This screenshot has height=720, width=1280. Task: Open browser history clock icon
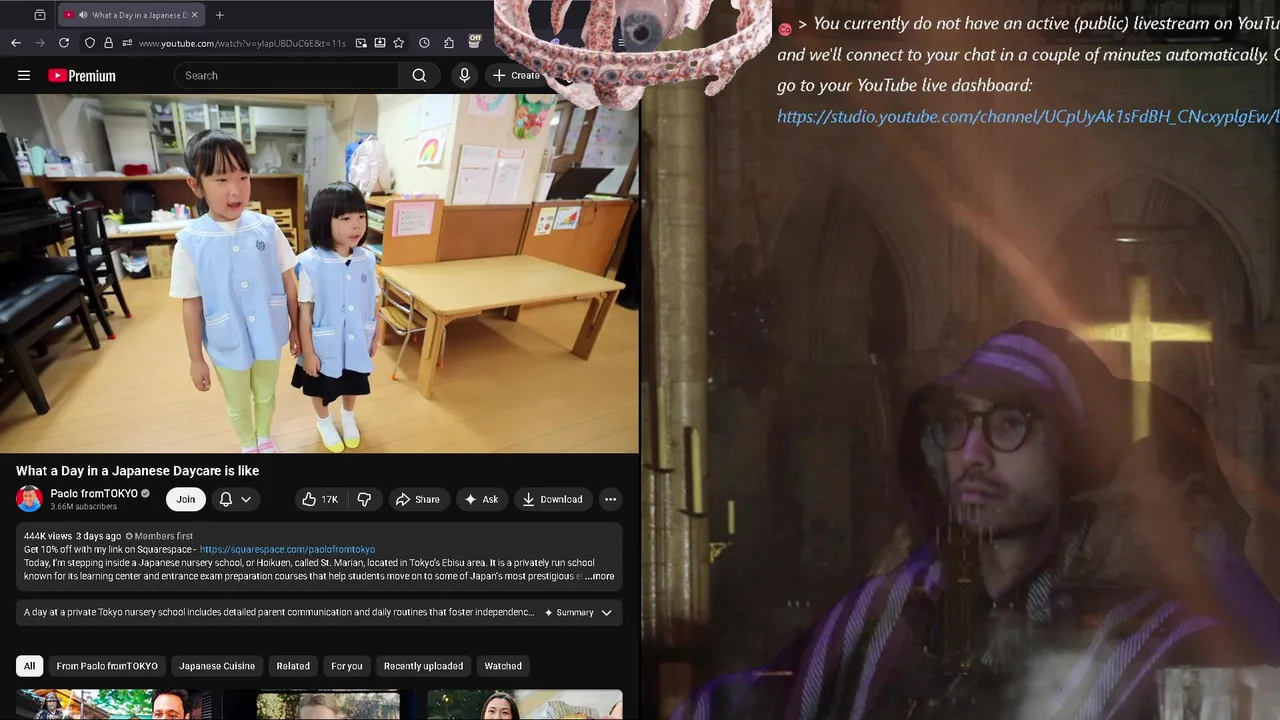pyautogui.click(x=424, y=43)
